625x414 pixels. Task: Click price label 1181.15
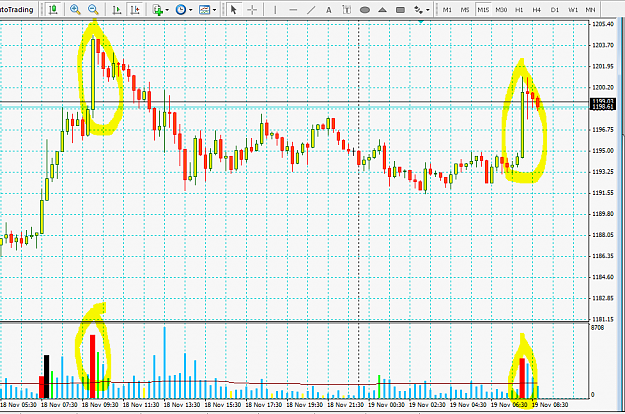[603, 320]
